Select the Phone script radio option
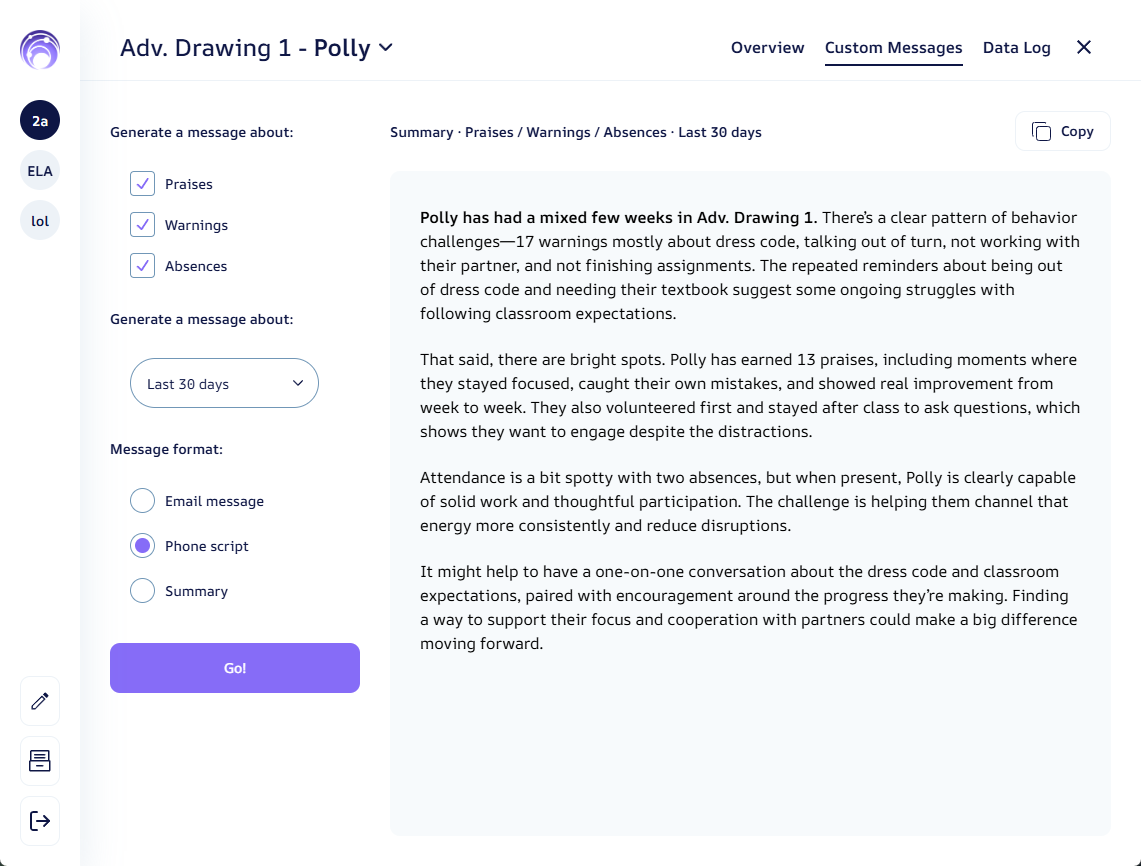The width and height of the screenshot is (1141, 866). (143, 546)
